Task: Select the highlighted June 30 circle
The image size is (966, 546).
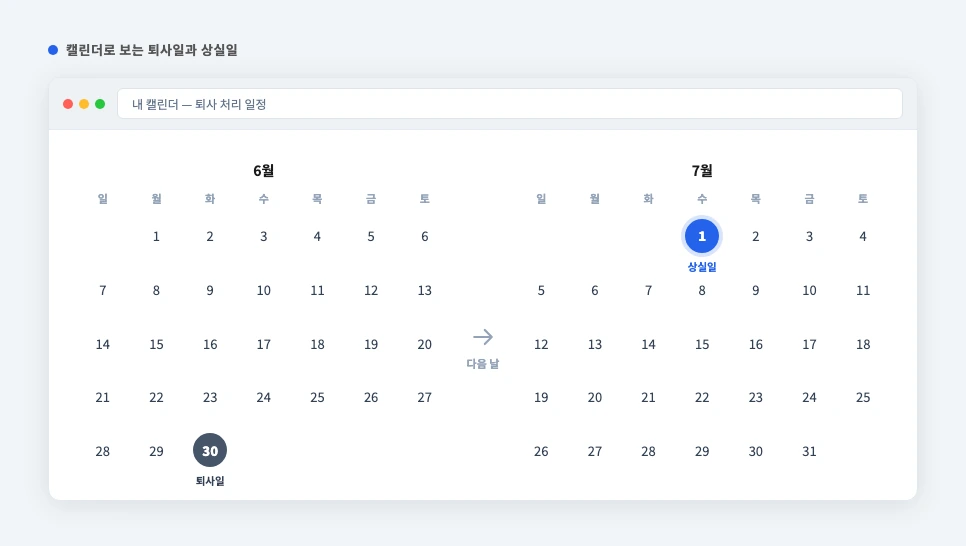Action: point(210,450)
